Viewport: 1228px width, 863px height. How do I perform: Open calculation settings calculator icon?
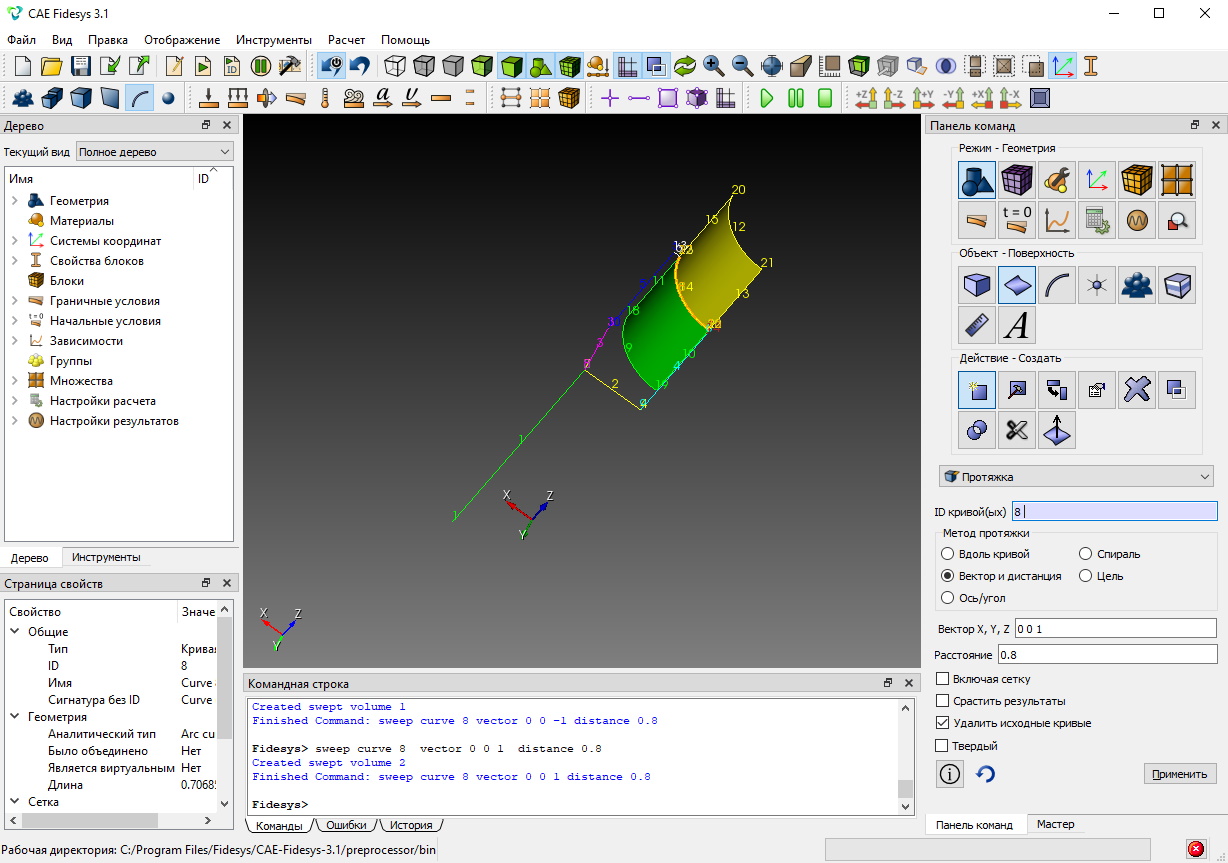(x=1097, y=219)
